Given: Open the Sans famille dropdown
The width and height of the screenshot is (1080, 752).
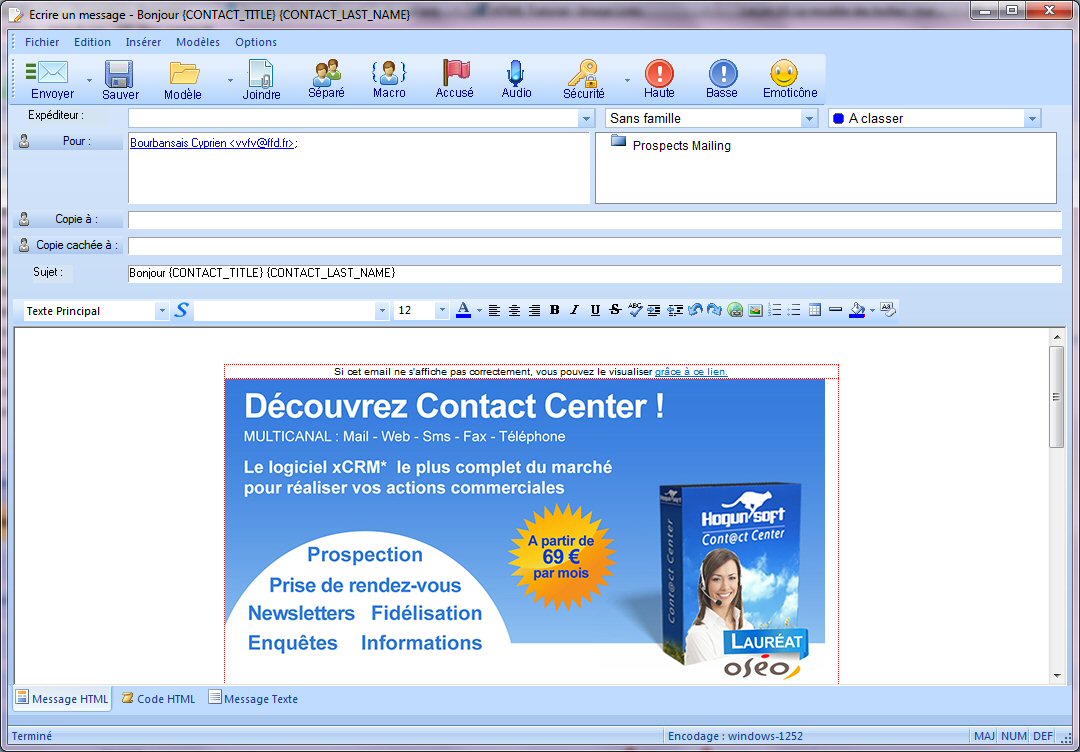Looking at the screenshot, I should (809, 118).
